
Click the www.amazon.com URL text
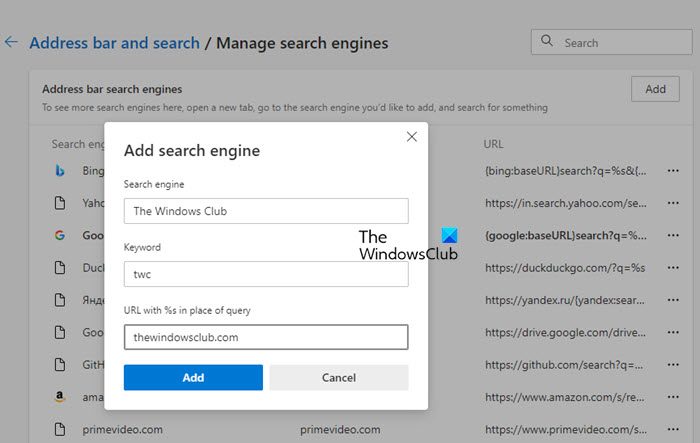click(x=565, y=397)
